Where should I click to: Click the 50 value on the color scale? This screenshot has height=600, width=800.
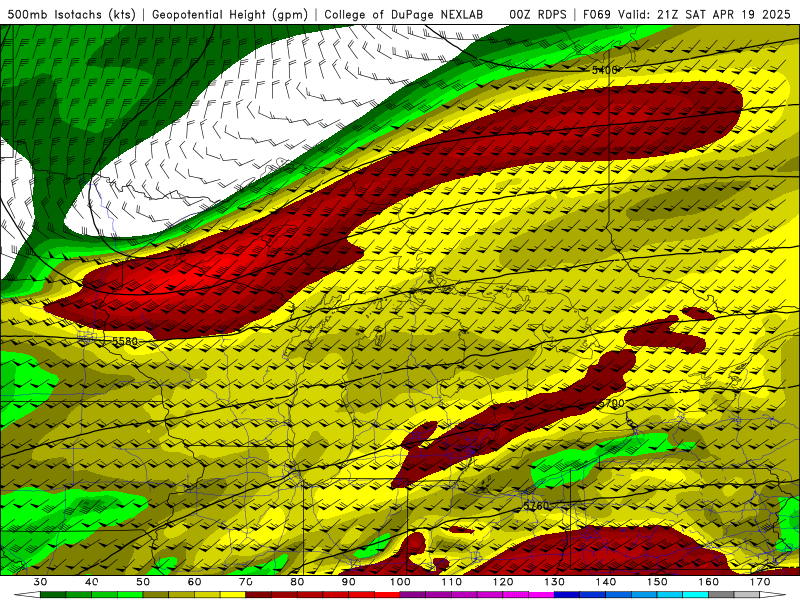[x=143, y=582]
